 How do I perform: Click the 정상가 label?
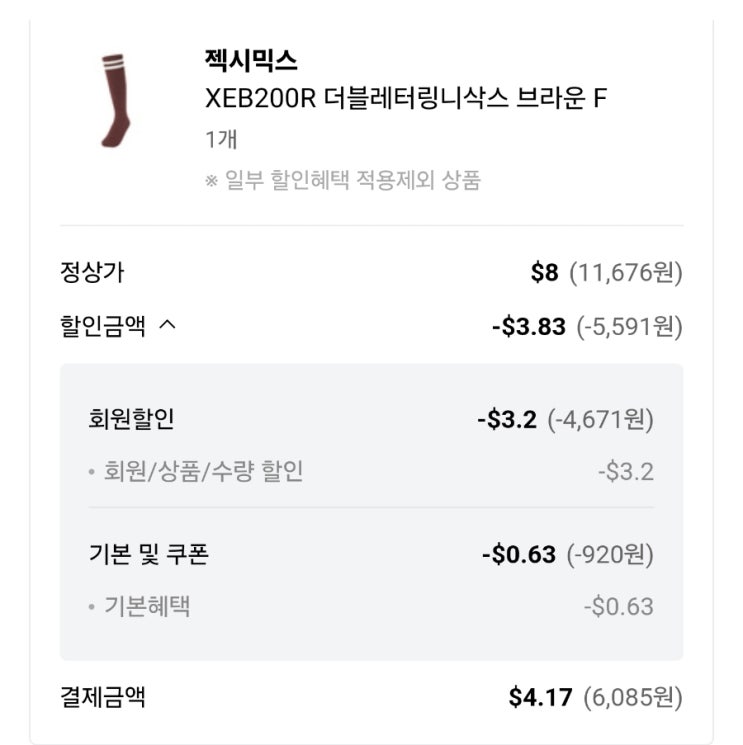point(92,272)
